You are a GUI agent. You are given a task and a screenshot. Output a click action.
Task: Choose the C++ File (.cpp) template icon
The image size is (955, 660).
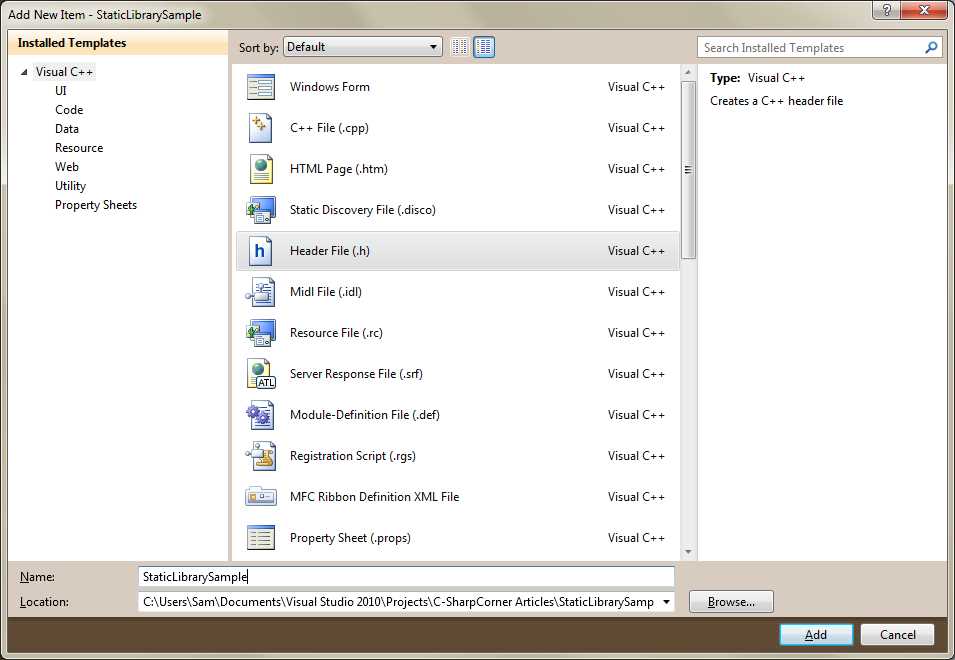point(260,128)
